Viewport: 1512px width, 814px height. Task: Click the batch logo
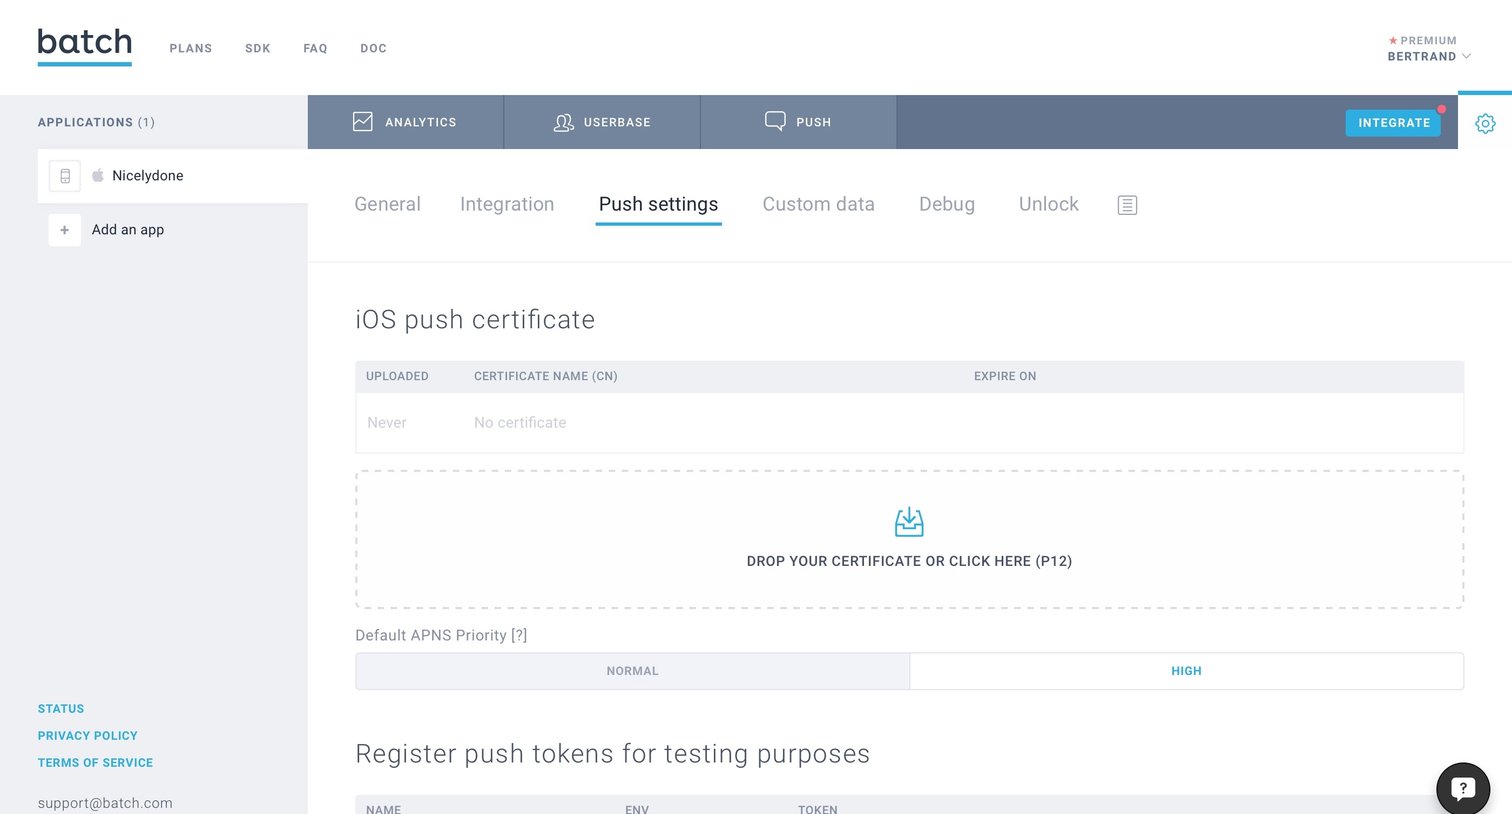coord(85,45)
